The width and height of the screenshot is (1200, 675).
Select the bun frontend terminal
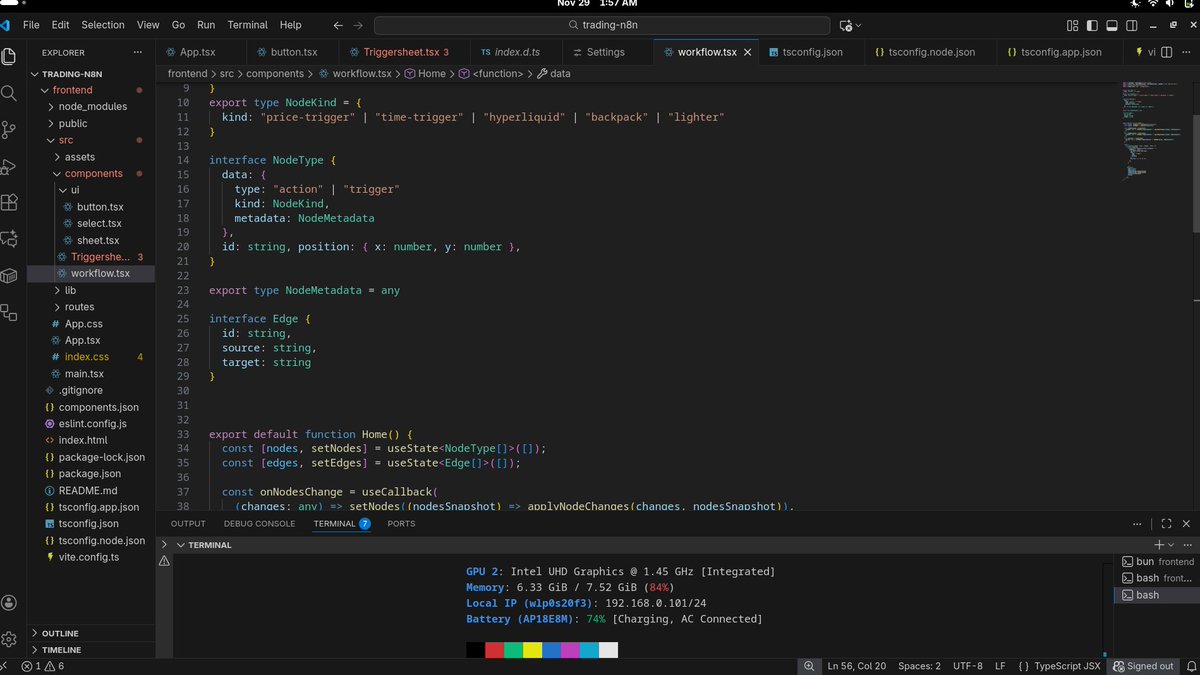[x=1157, y=562]
